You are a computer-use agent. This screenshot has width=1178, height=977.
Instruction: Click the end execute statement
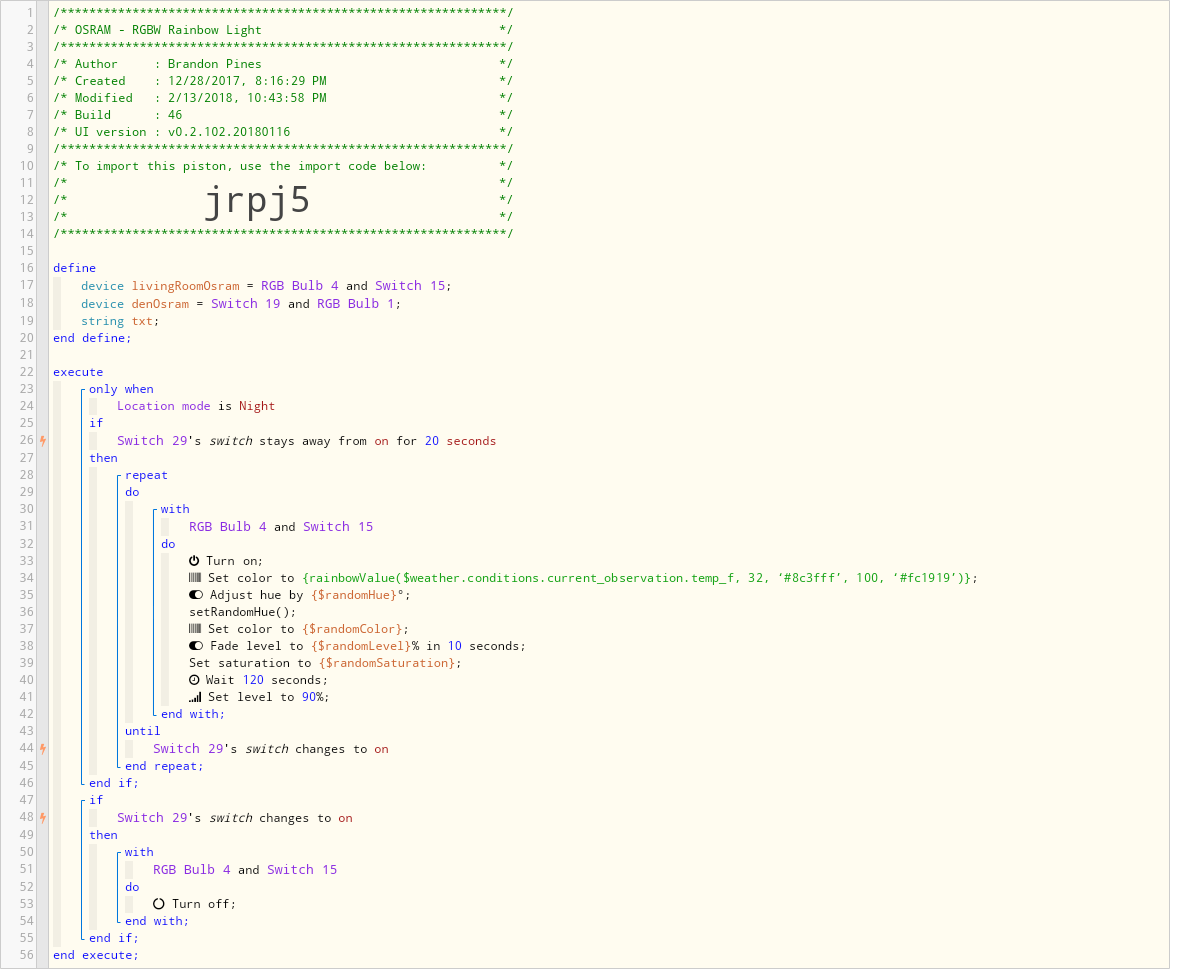coord(95,956)
